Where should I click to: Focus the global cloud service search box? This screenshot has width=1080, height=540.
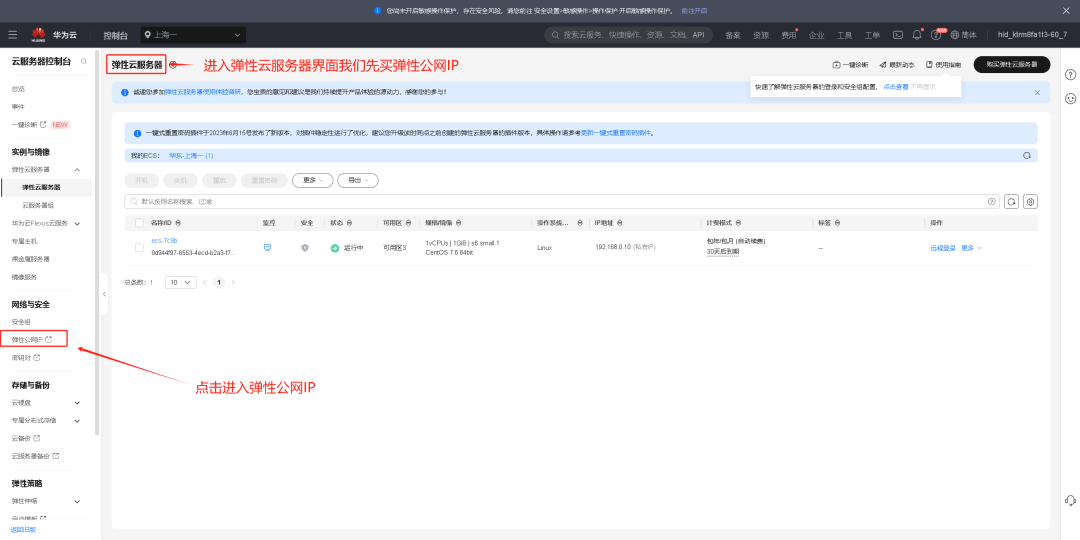pyautogui.click(x=627, y=34)
